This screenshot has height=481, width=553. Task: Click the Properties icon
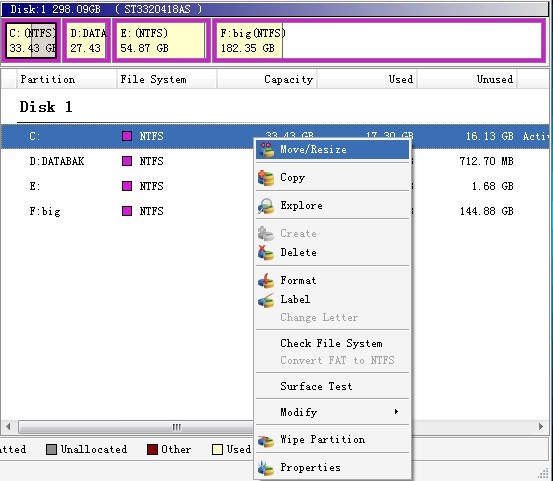pyautogui.click(x=266, y=468)
